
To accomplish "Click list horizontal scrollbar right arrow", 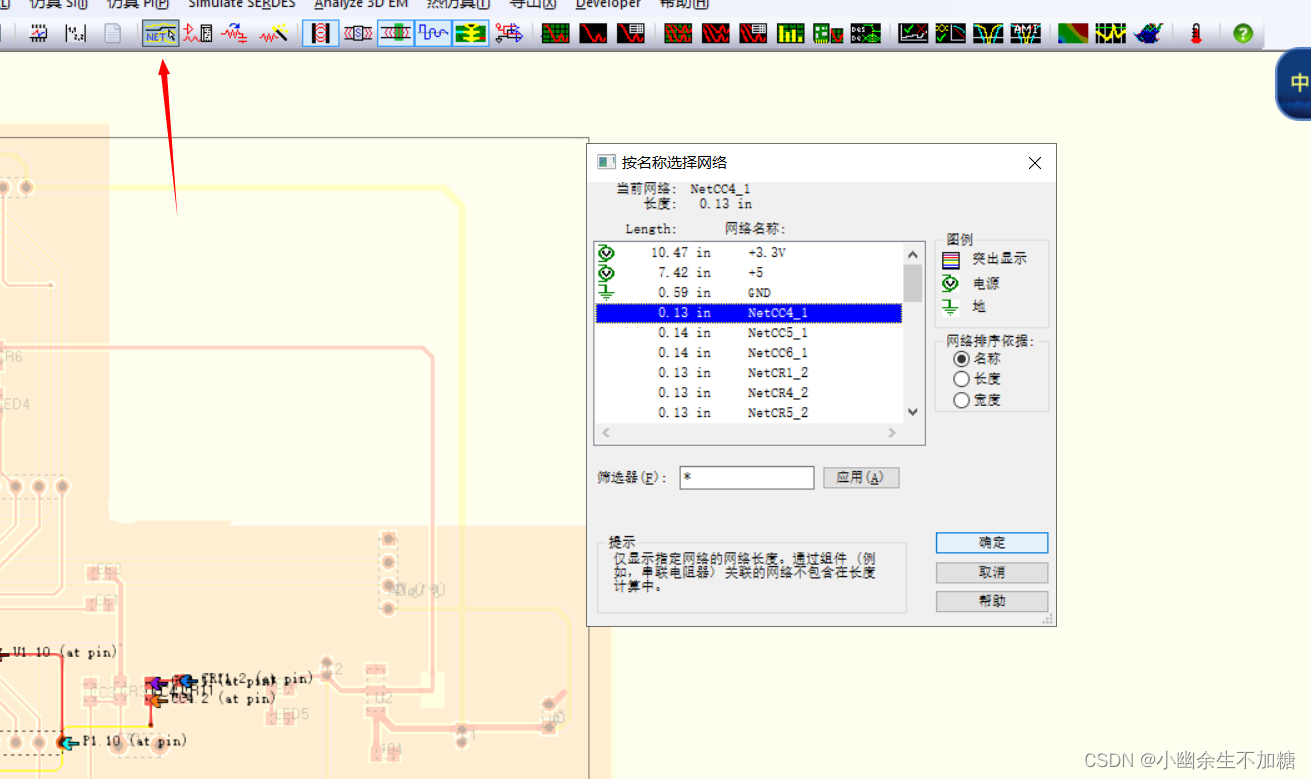I will (x=893, y=433).
